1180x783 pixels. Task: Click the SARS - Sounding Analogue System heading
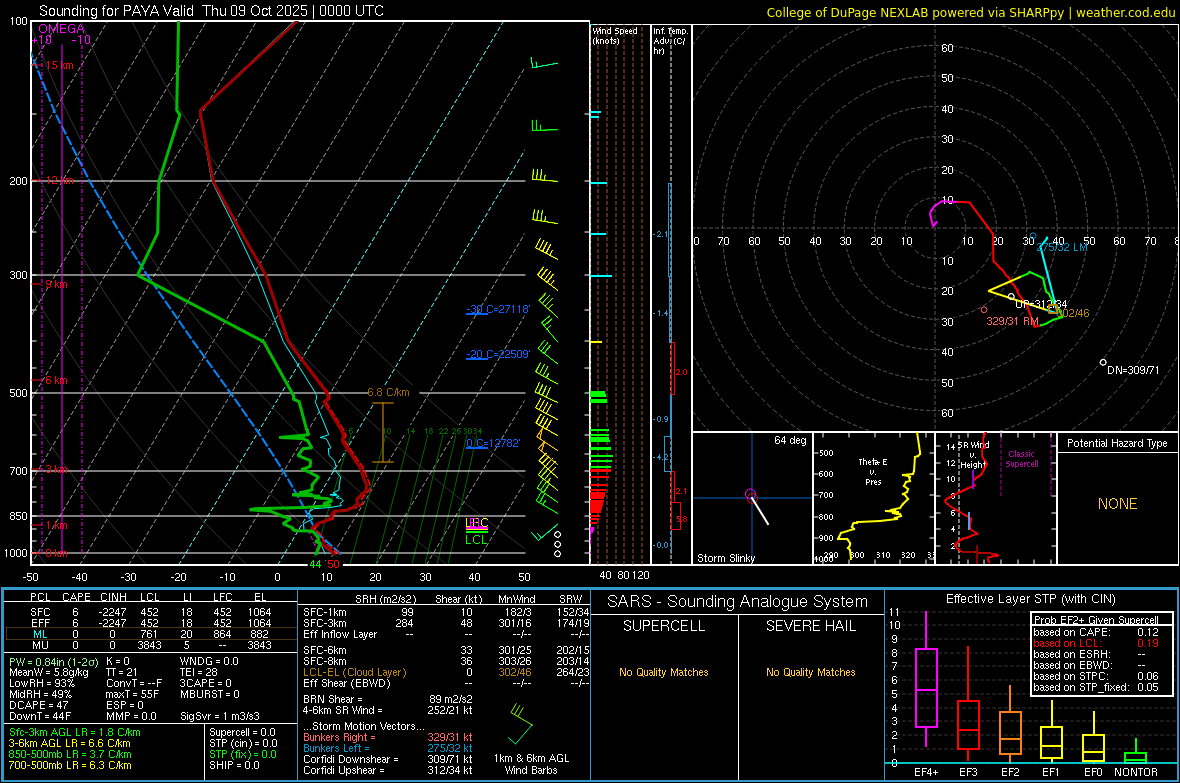(x=738, y=602)
